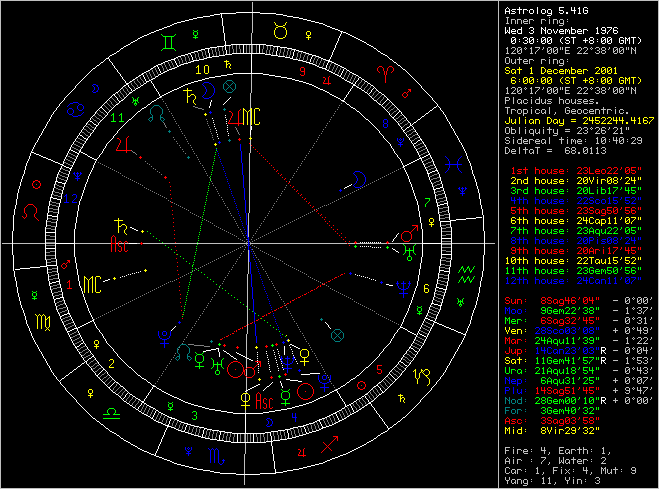
Task: Click the yellow MC label atop the chart
Action: click(x=254, y=116)
